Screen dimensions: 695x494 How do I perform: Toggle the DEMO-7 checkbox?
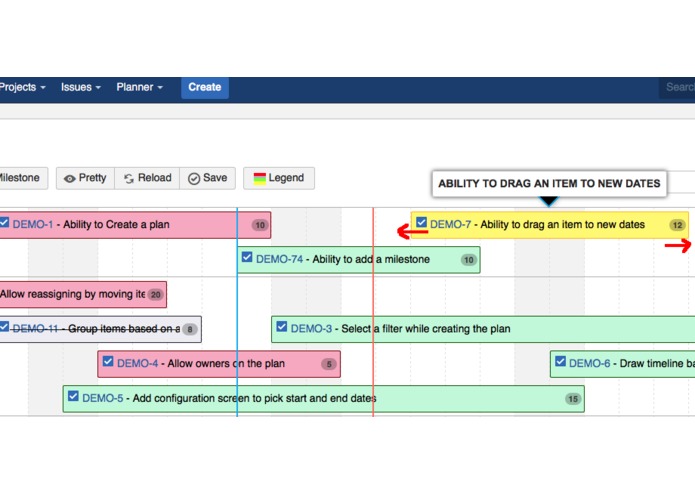(422, 222)
